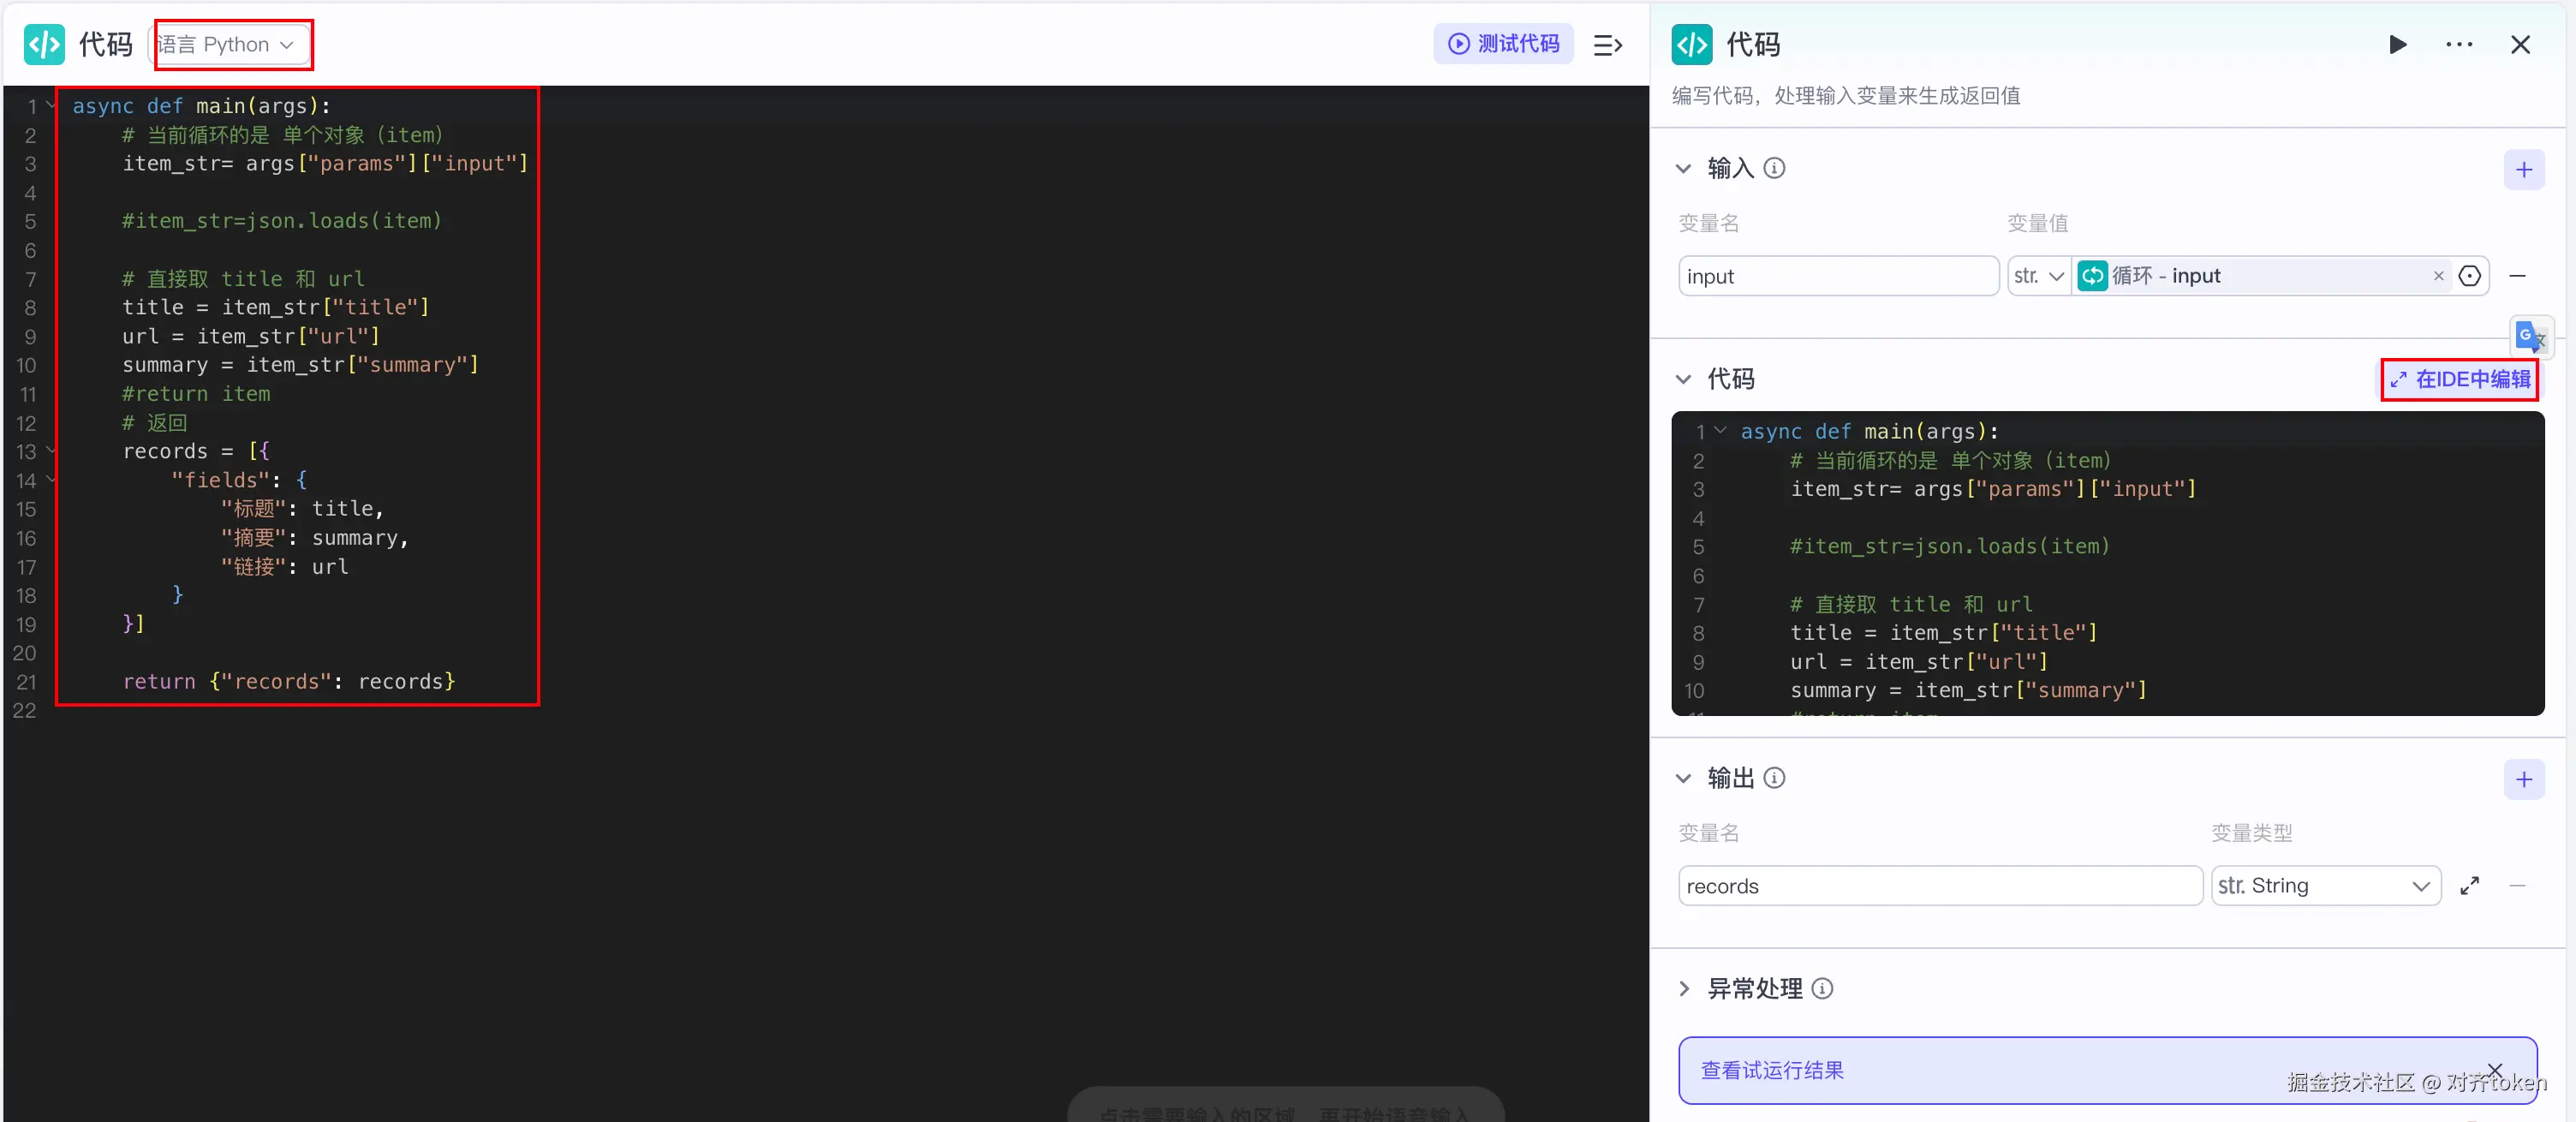Remove the input variable row
The height and width of the screenshot is (1122, 2576).
pos(2518,276)
